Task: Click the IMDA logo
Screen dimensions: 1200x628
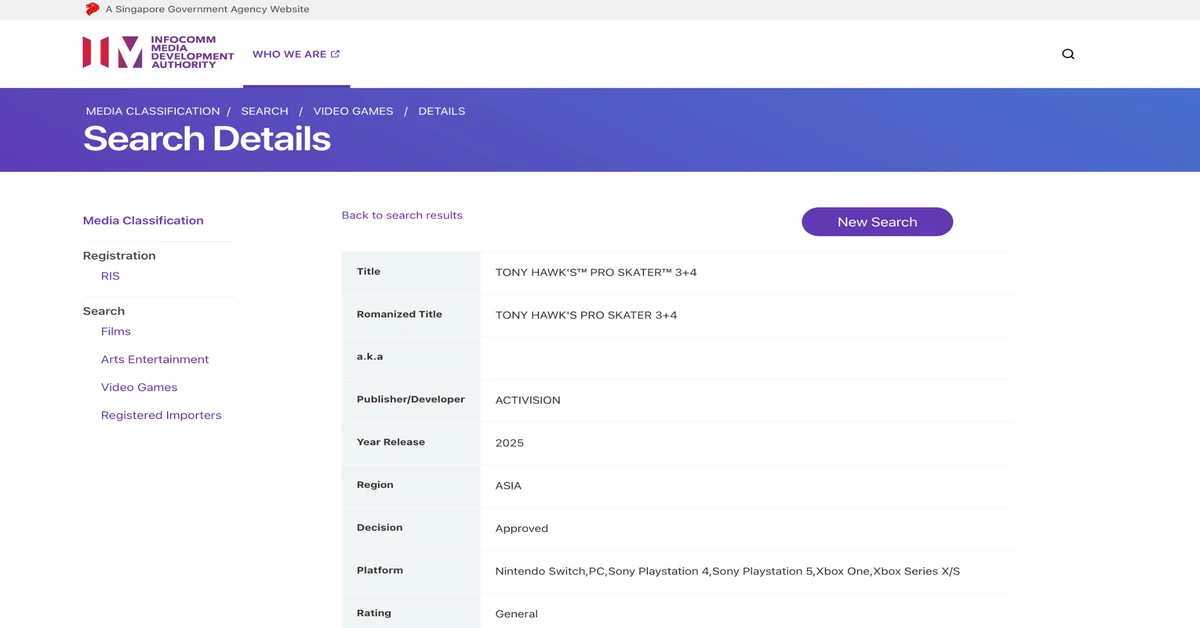Action: [158, 52]
